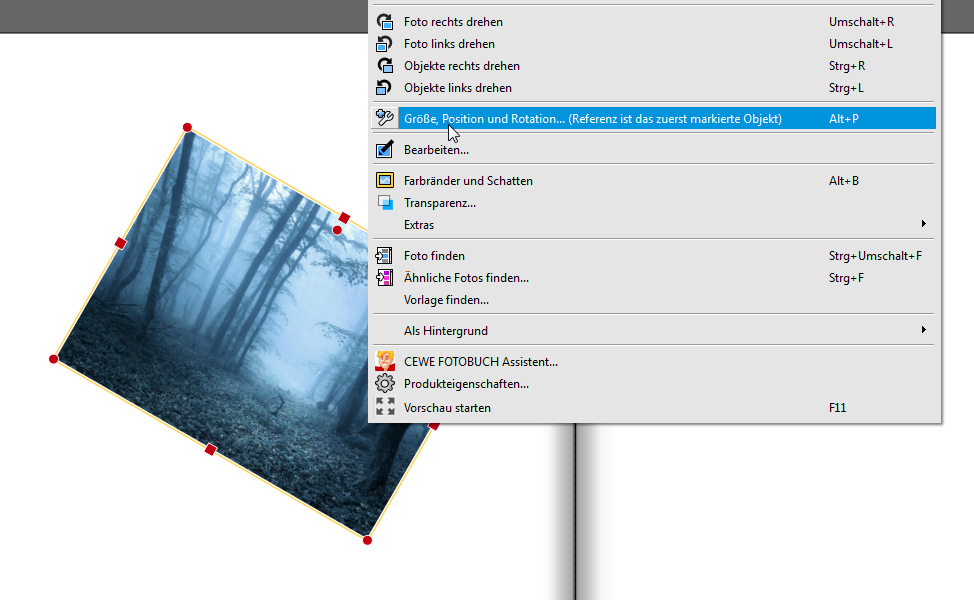
Task: Choose Ähnliche Fotos finden... entry
Action: 654,278
